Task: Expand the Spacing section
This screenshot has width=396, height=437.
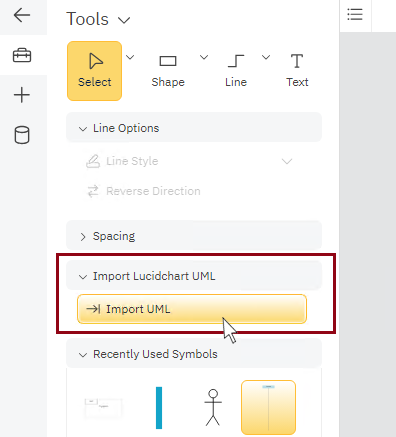Action: pos(194,236)
